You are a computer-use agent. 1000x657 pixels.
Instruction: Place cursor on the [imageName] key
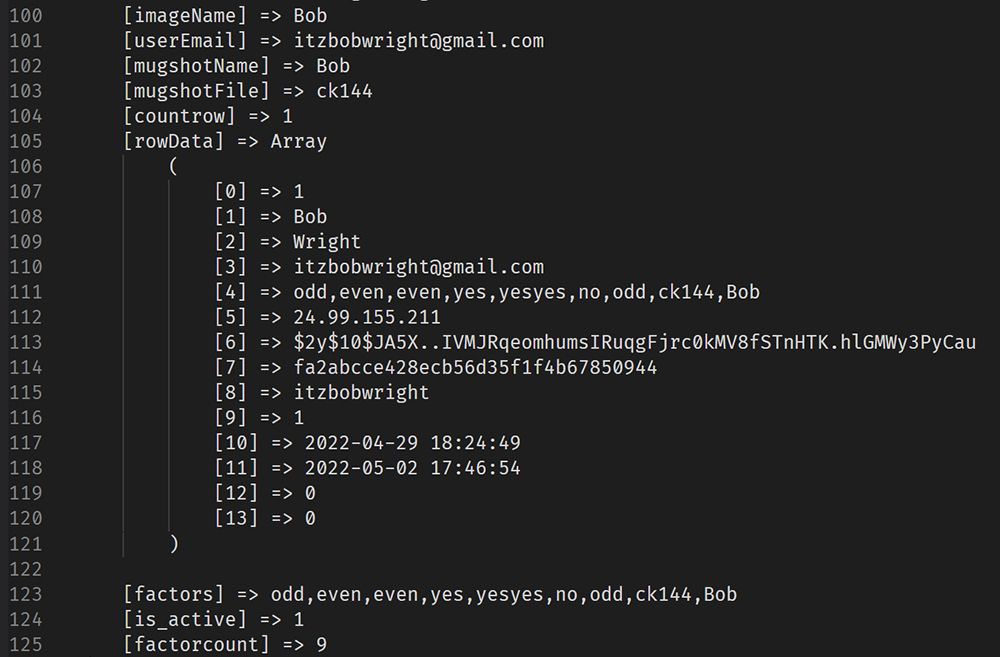click(185, 16)
